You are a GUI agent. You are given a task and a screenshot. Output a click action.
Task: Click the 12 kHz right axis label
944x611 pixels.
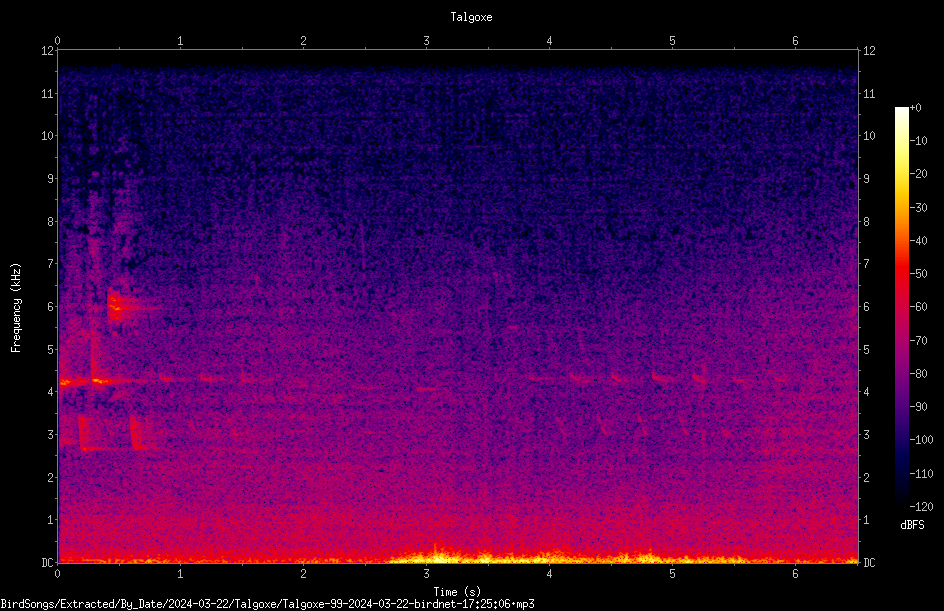pyautogui.click(x=869, y=51)
